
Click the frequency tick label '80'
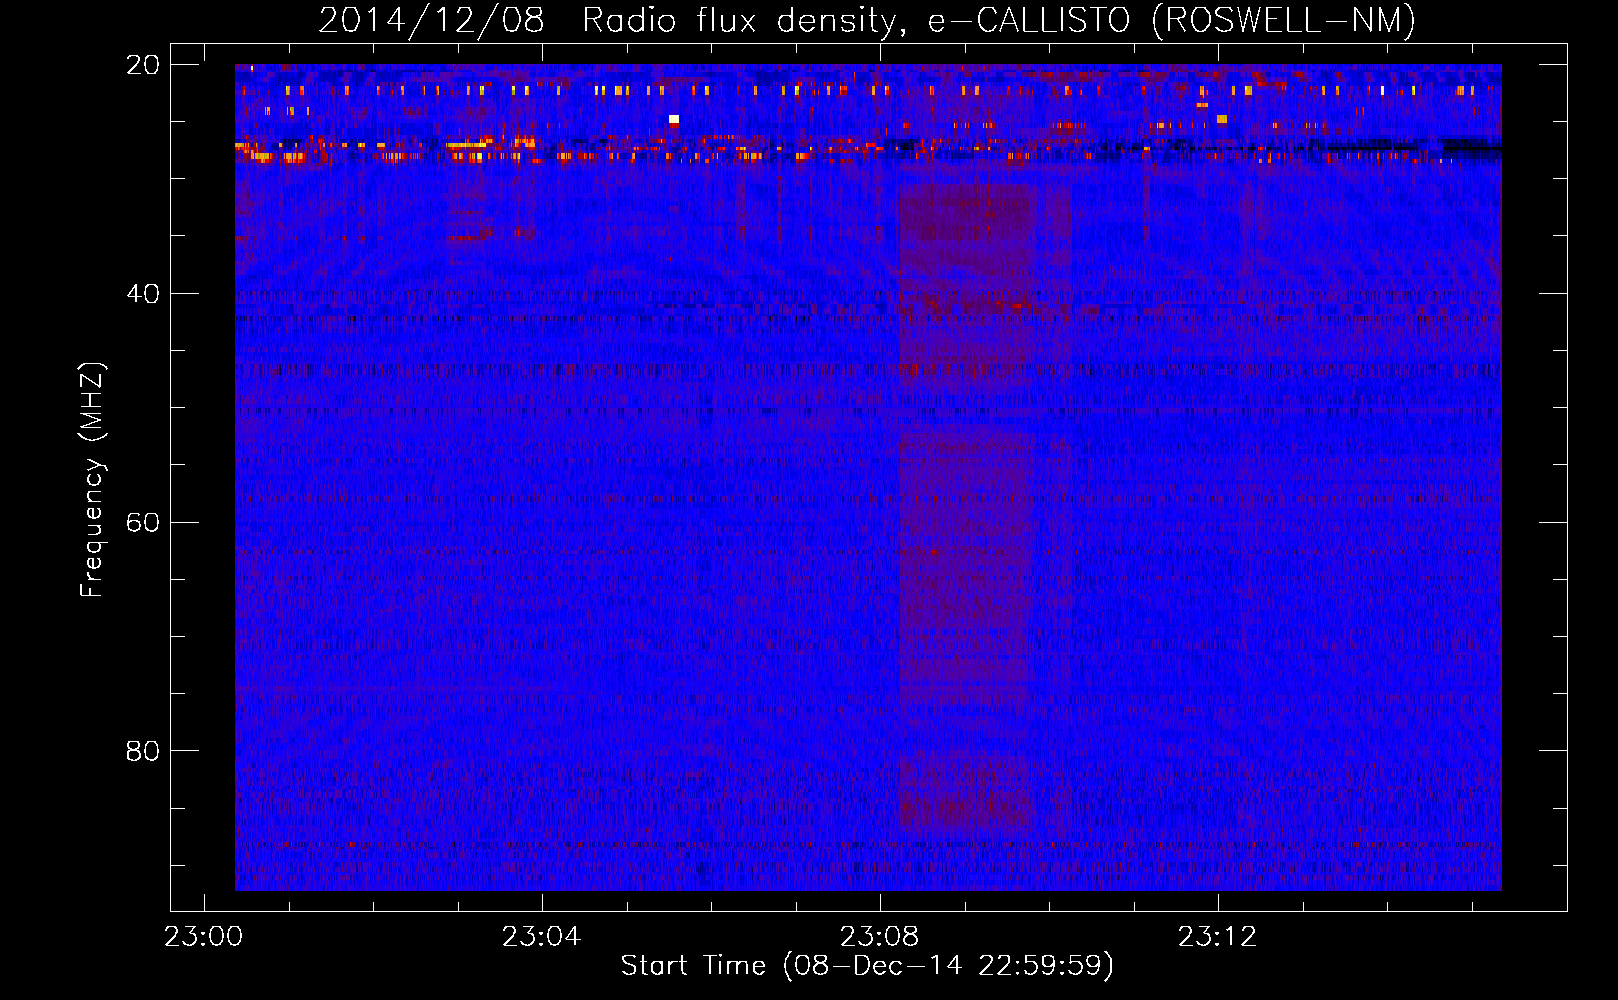(143, 751)
